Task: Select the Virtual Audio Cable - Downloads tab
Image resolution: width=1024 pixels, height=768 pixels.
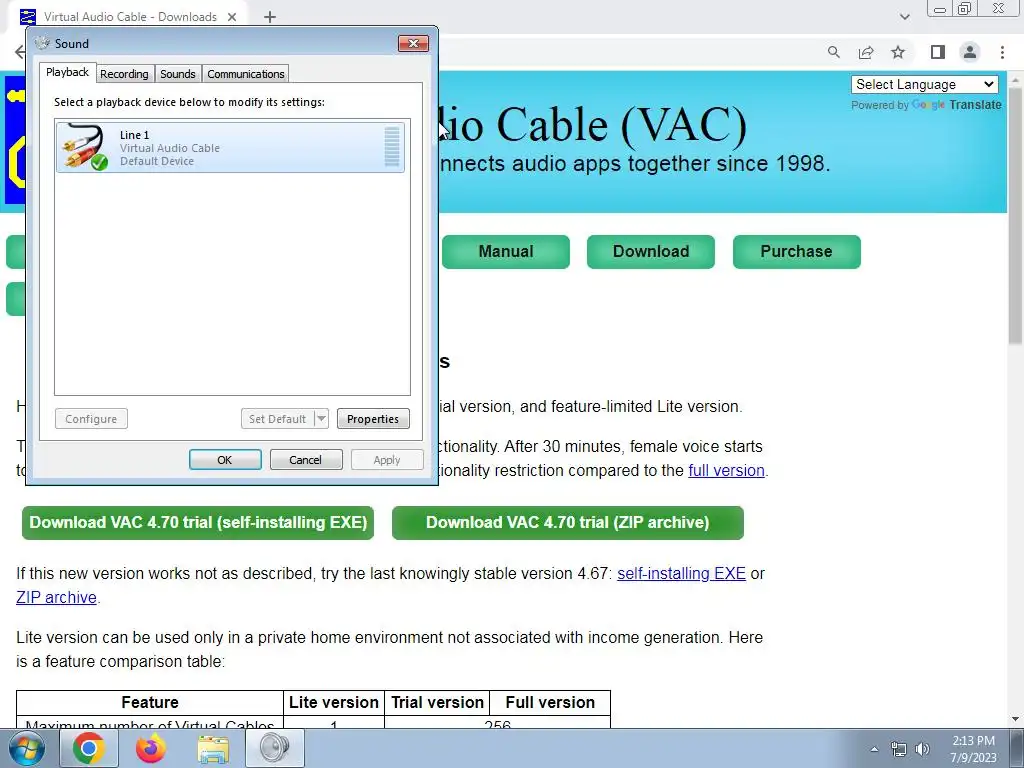Action: (129, 17)
